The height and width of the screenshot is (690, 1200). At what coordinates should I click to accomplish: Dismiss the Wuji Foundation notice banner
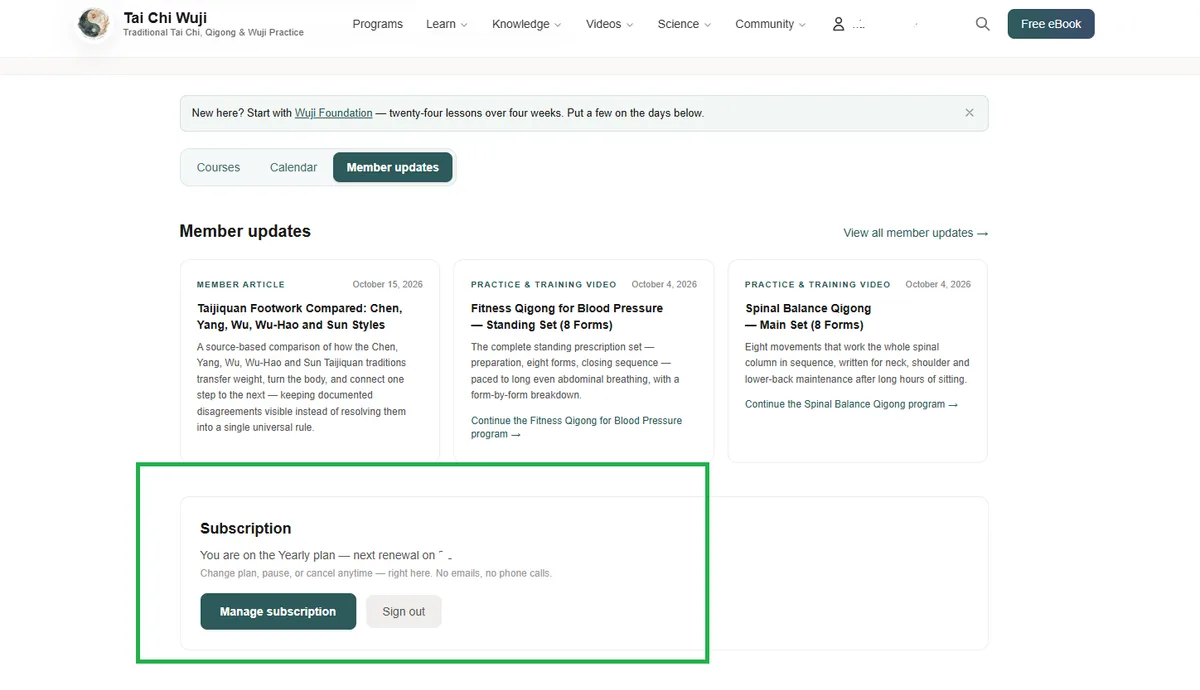pyautogui.click(x=969, y=113)
